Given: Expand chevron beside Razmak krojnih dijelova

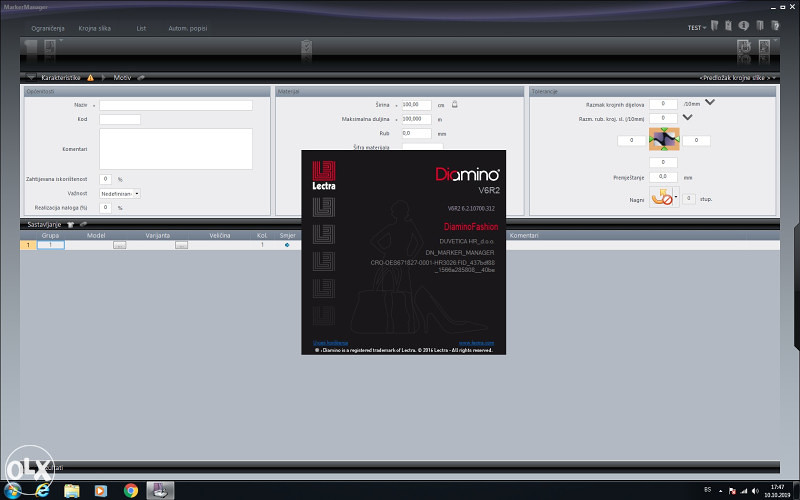Looking at the screenshot, I should click(x=710, y=102).
